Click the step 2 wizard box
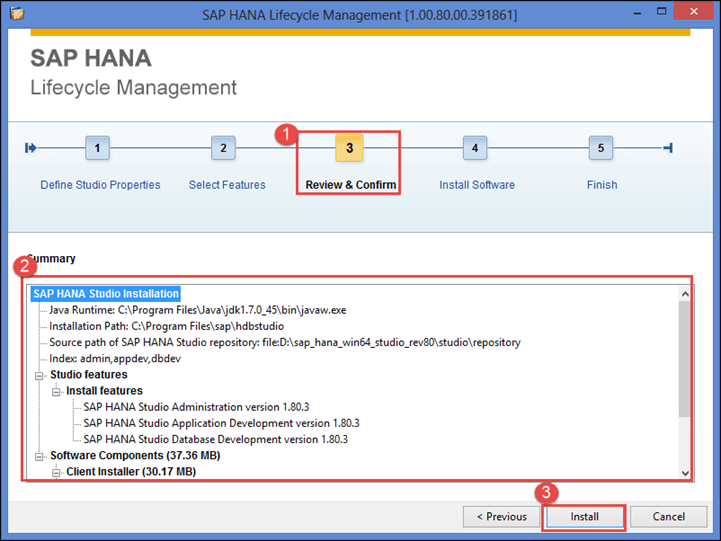 tap(223, 148)
